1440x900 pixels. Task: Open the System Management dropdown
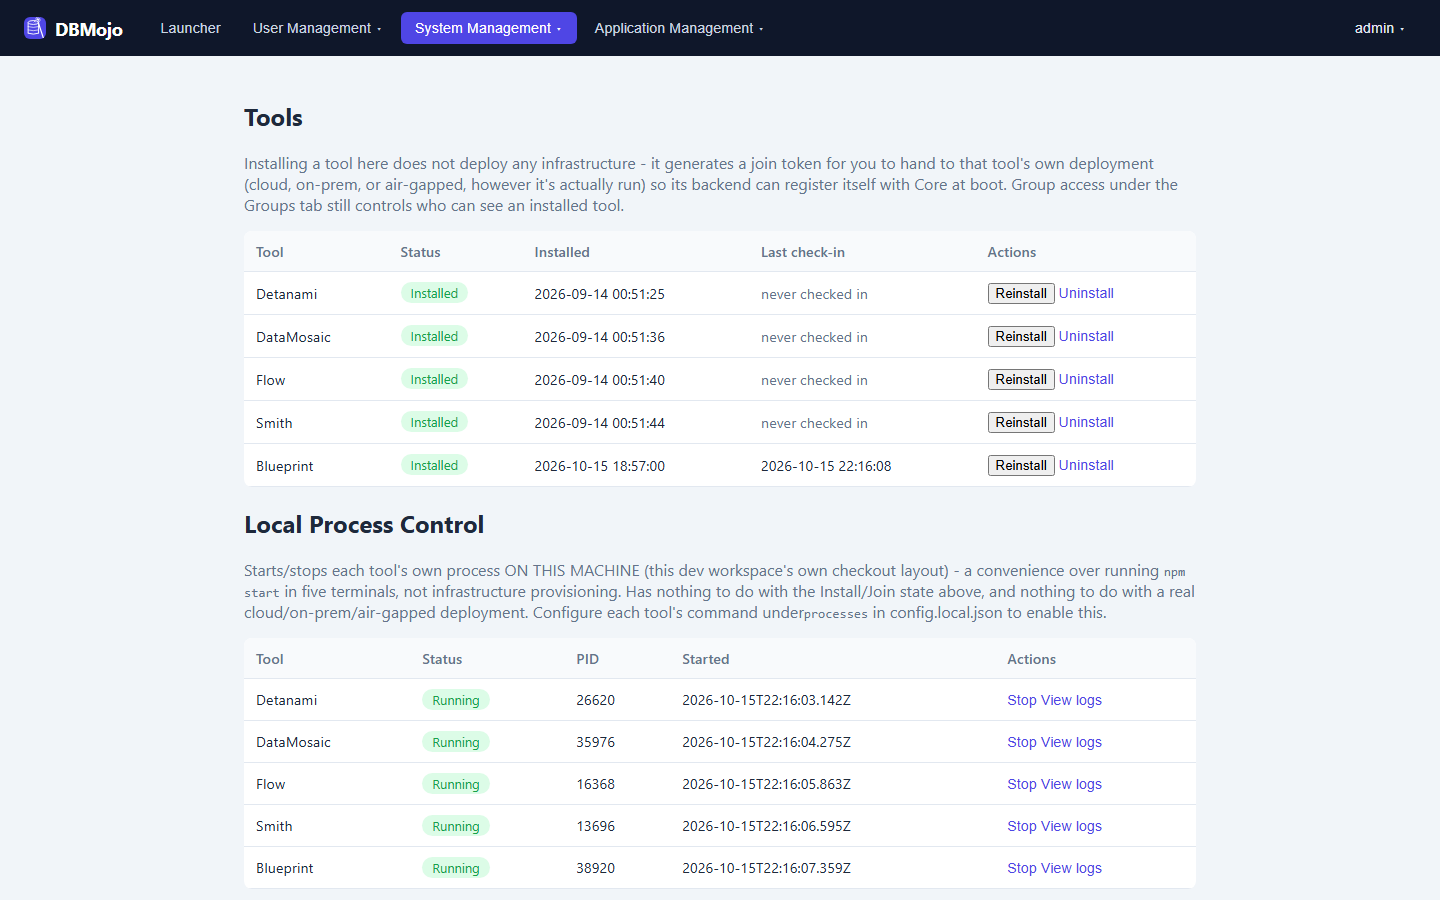pyautogui.click(x=488, y=28)
